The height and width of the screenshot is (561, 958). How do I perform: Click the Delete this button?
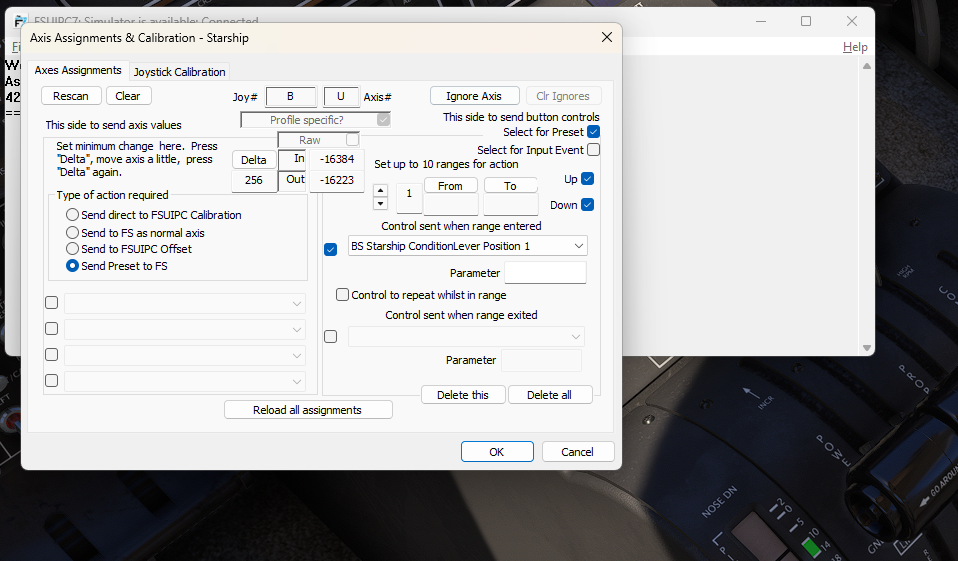463,395
